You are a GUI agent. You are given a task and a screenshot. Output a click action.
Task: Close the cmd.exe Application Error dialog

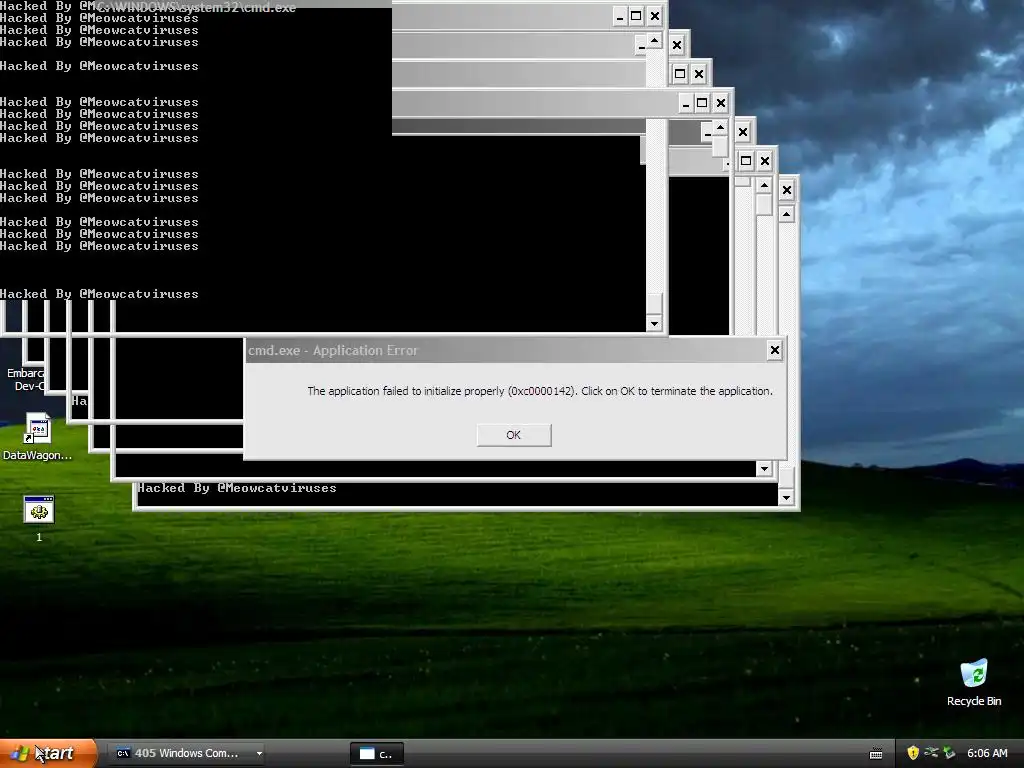coord(775,350)
